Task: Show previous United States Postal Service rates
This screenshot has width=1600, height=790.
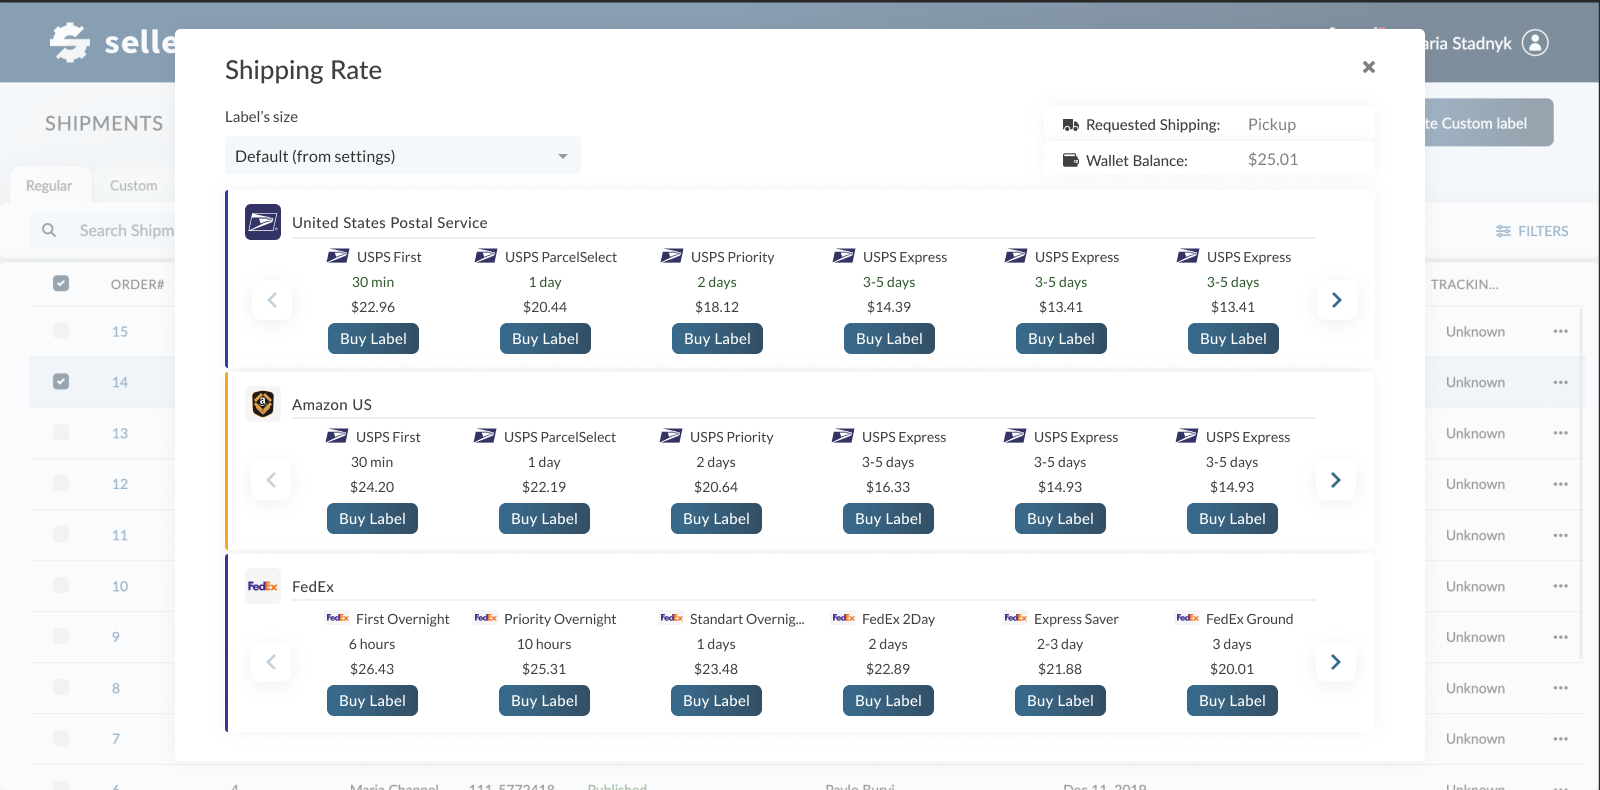Action: coord(272,300)
